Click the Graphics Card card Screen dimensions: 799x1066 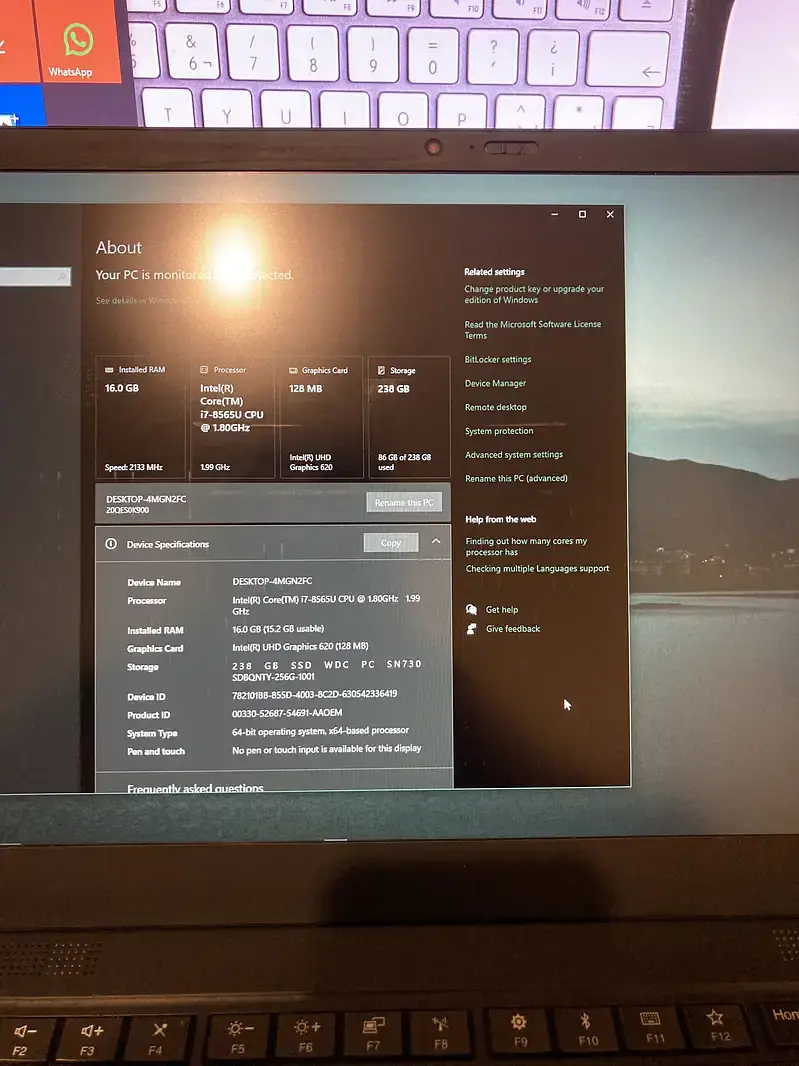tap(321, 417)
